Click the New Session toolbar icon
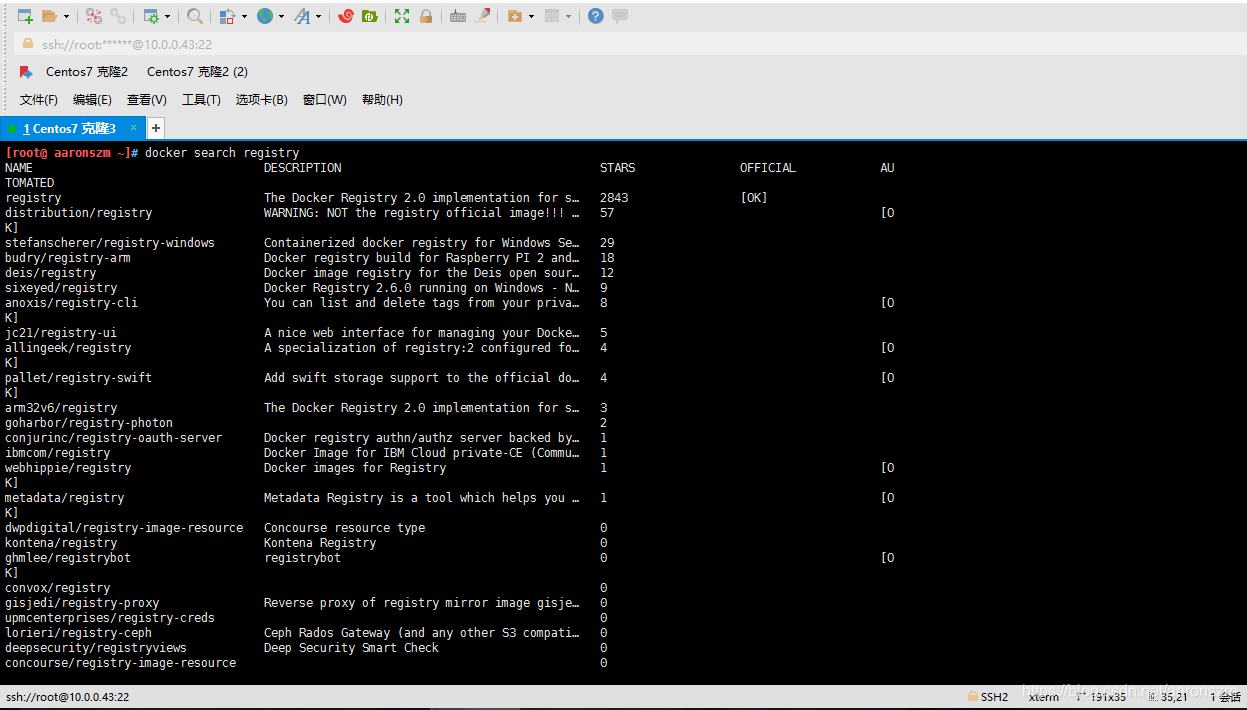1247x710 pixels. 25,16
